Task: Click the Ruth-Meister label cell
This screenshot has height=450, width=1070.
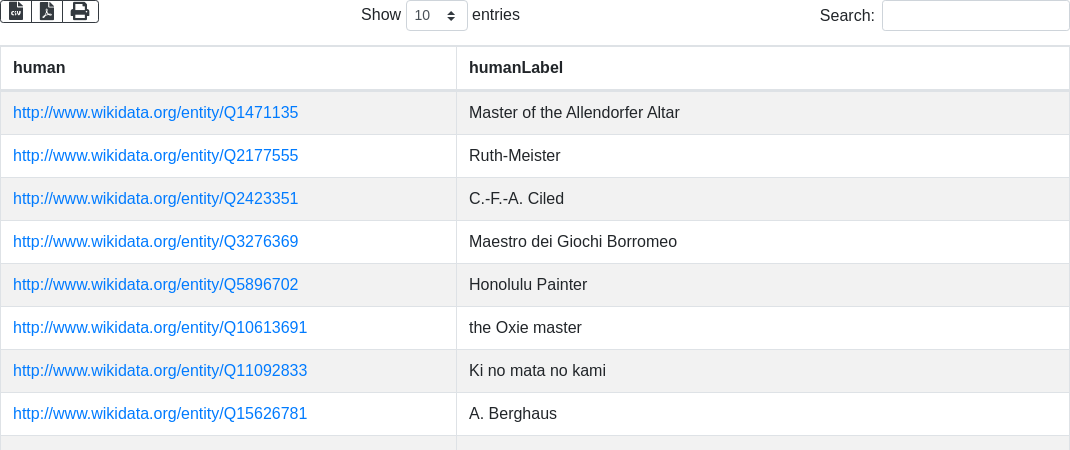Action: point(515,156)
